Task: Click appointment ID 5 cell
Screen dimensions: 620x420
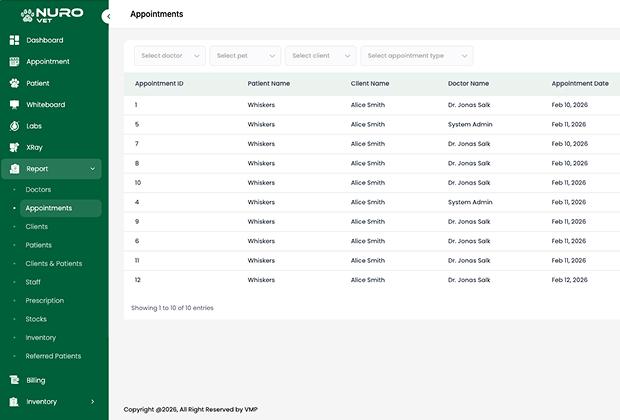Action: [x=137, y=124]
